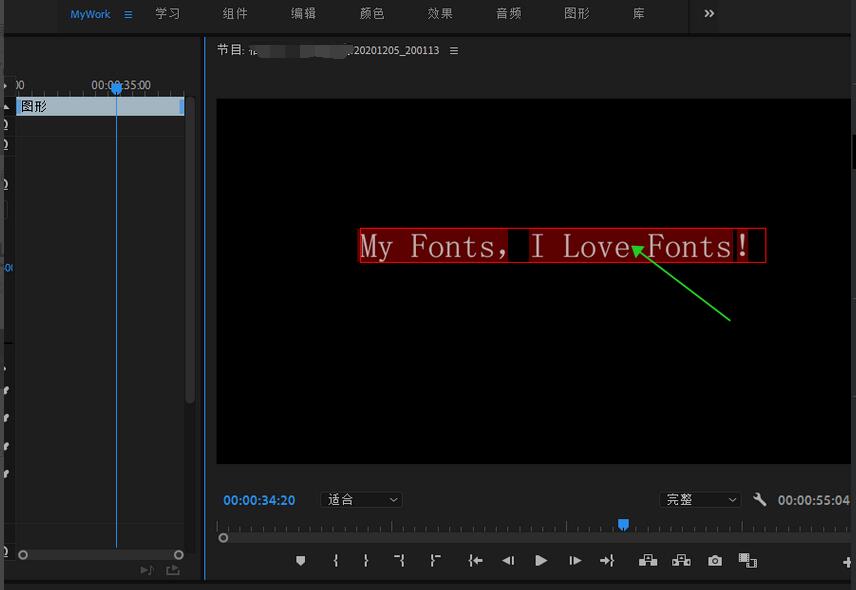Viewport: 856px width, 590px height.
Task: Click the Lift icon in program monitor
Action: (648, 561)
